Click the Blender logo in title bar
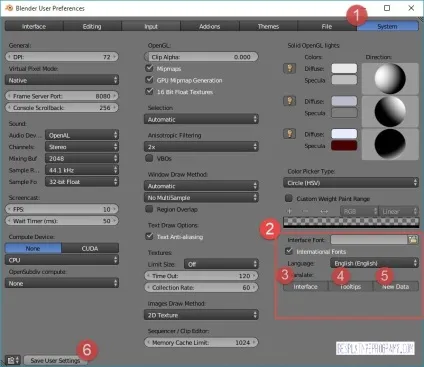Viewport: 424px width, 367px height. 9,8
